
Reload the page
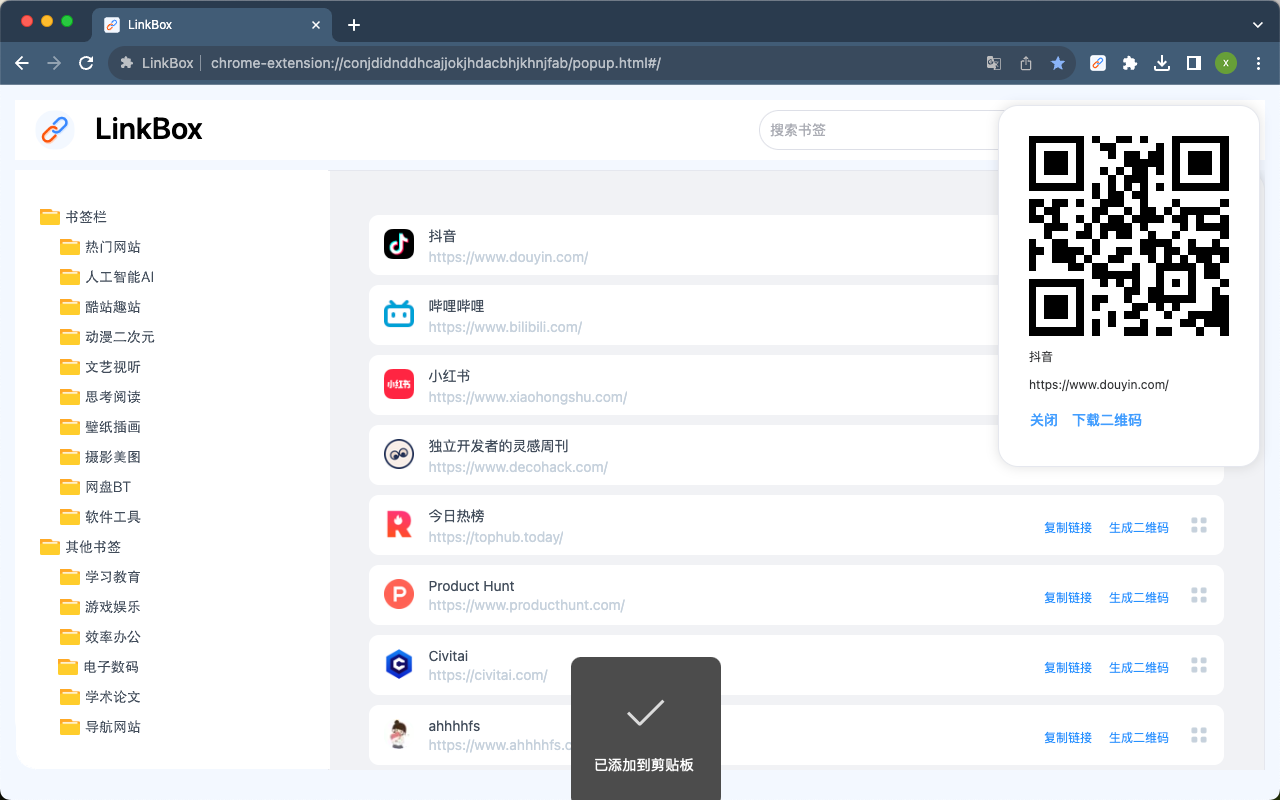click(x=86, y=63)
